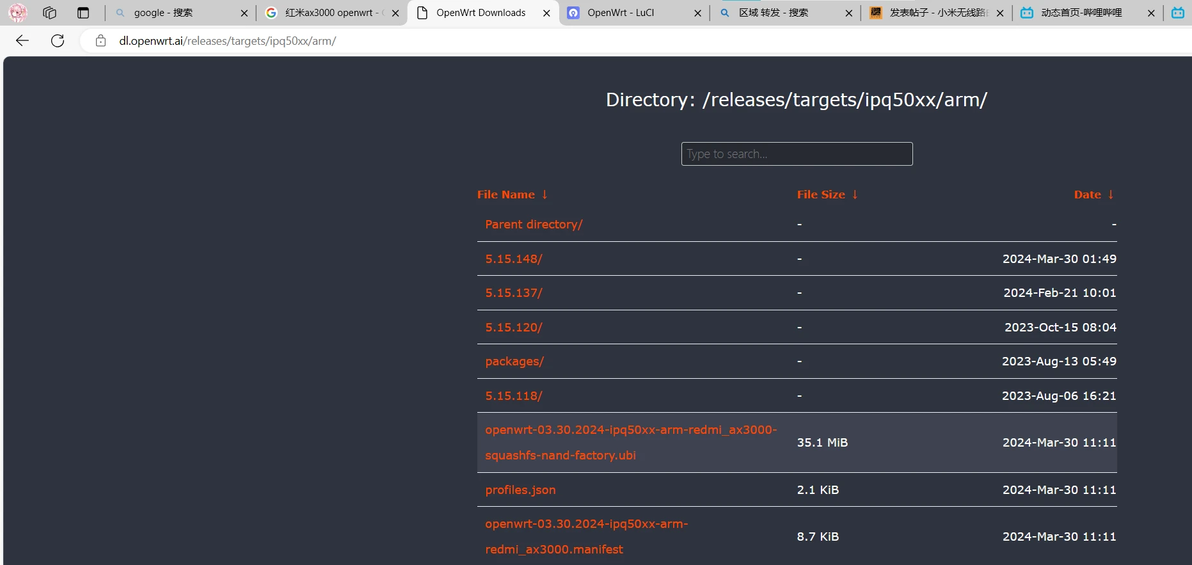Switch to the 发表帖子 - 小米无线路由 tab
1192x565 pixels.
(x=937, y=13)
